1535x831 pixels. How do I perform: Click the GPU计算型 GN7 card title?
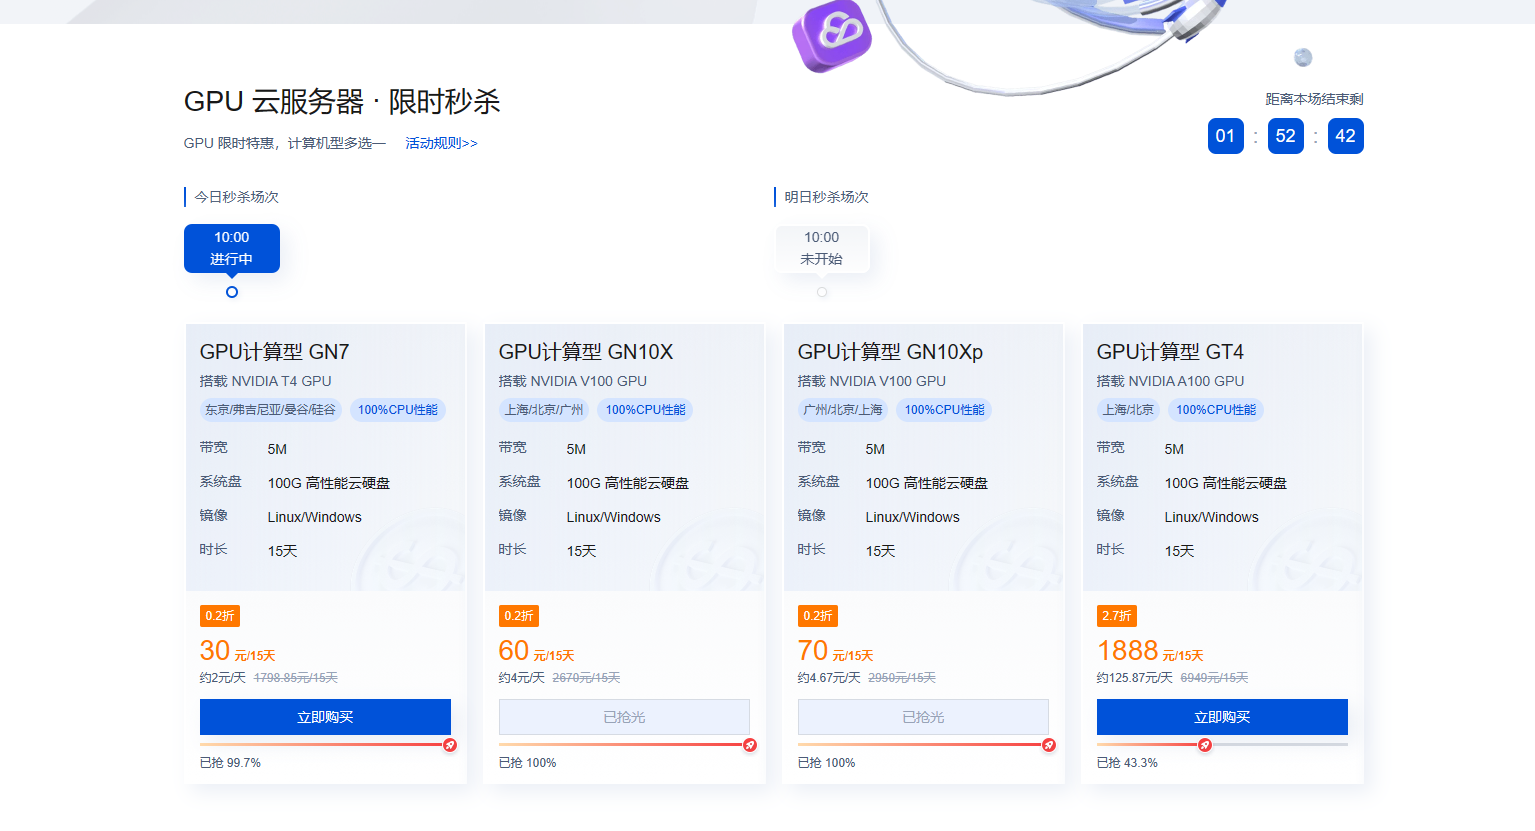pyautogui.click(x=274, y=352)
